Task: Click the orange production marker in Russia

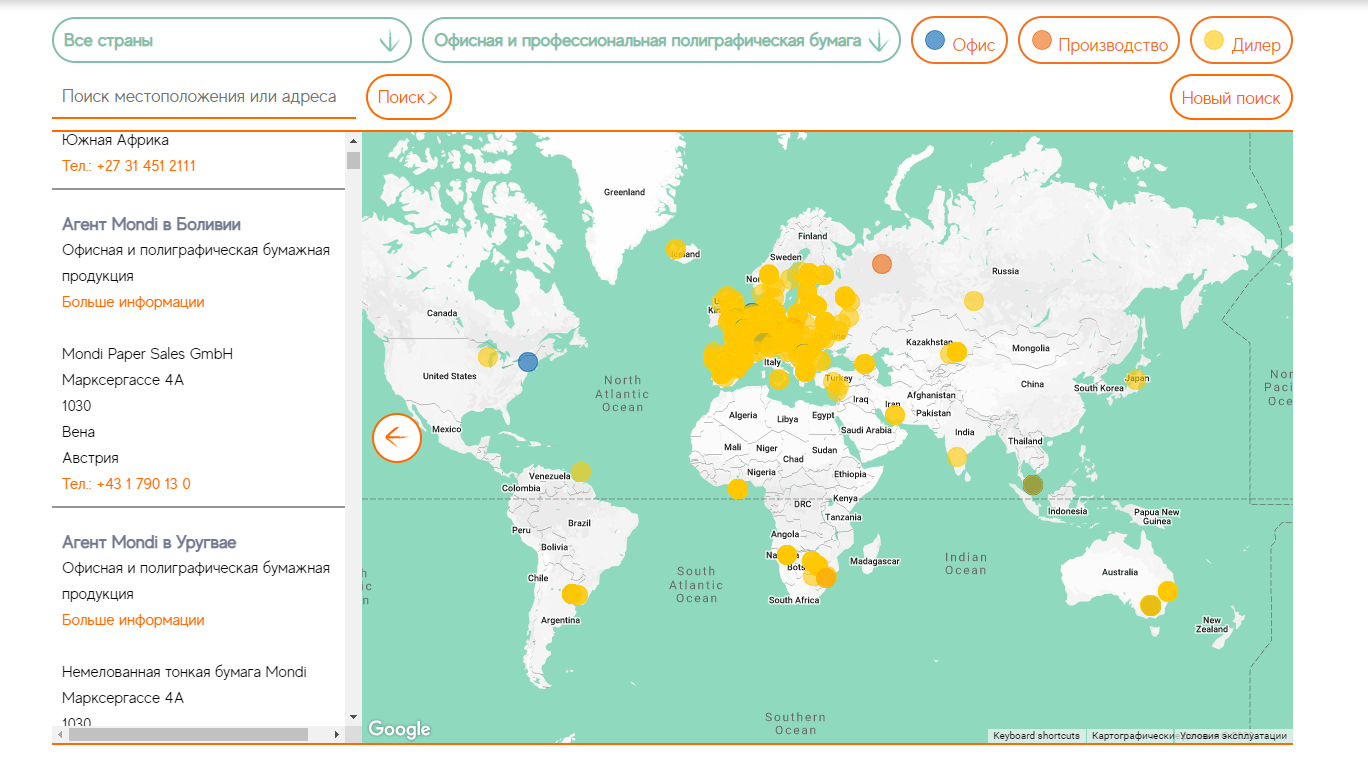Action: click(x=881, y=264)
